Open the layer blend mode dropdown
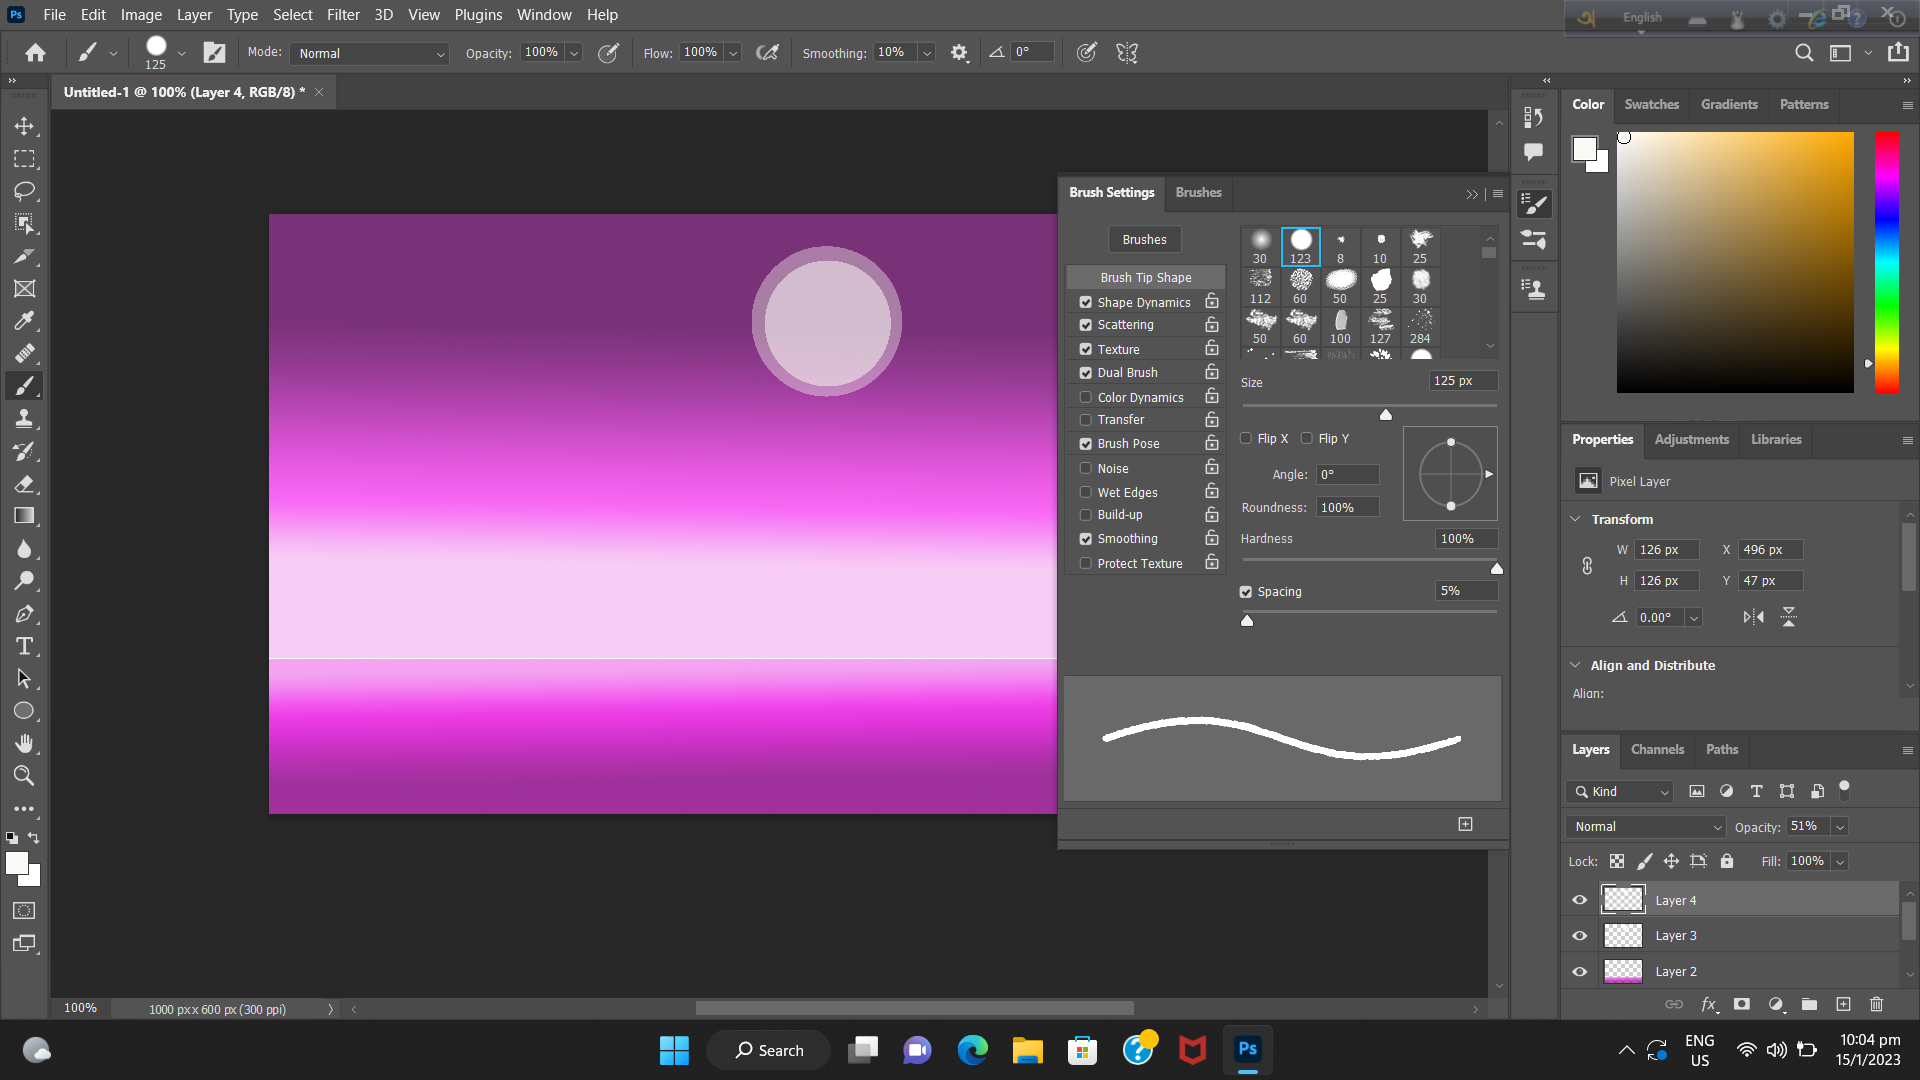 click(x=1645, y=826)
